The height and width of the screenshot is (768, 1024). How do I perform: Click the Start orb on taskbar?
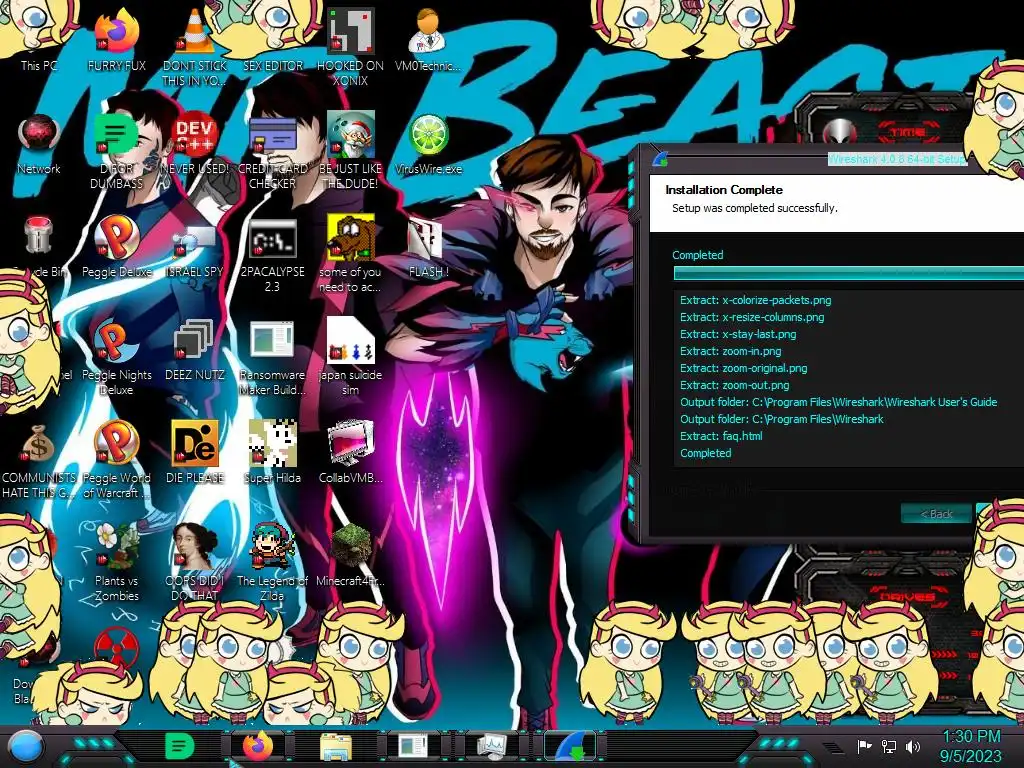(26, 747)
